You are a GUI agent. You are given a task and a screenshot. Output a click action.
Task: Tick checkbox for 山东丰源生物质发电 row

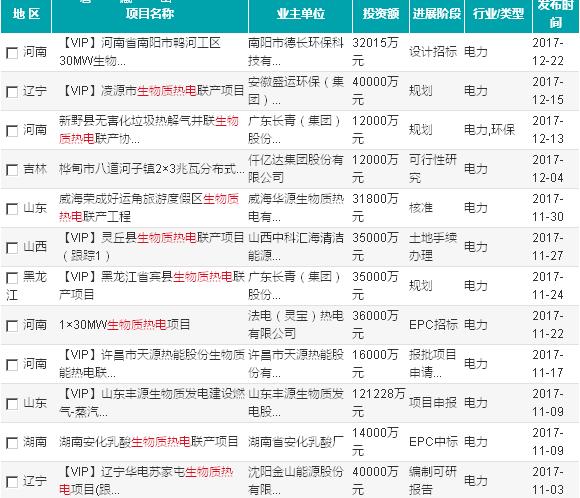tap(12, 404)
